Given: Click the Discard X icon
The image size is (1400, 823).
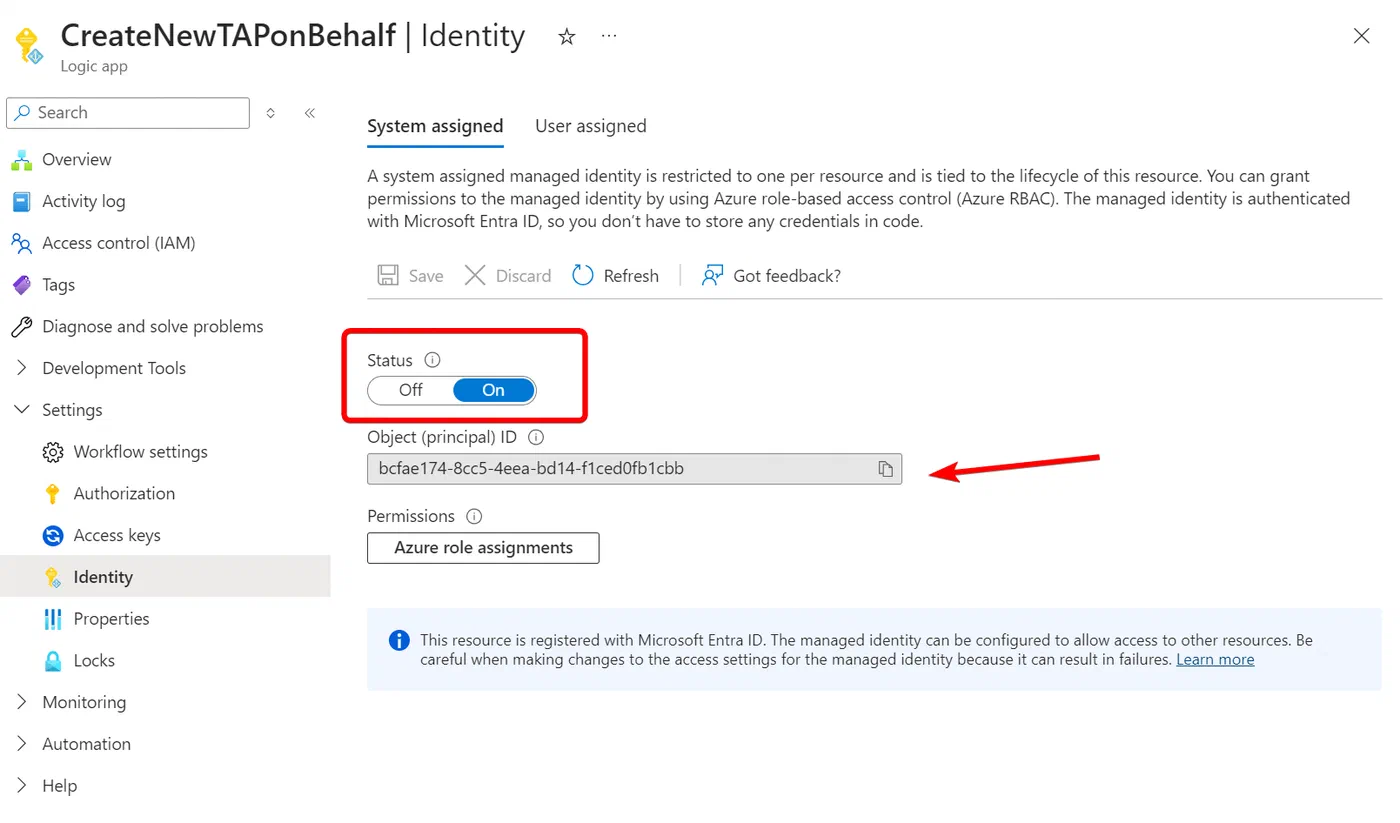Looking at the screenshot, I should [x=475, y=275].
